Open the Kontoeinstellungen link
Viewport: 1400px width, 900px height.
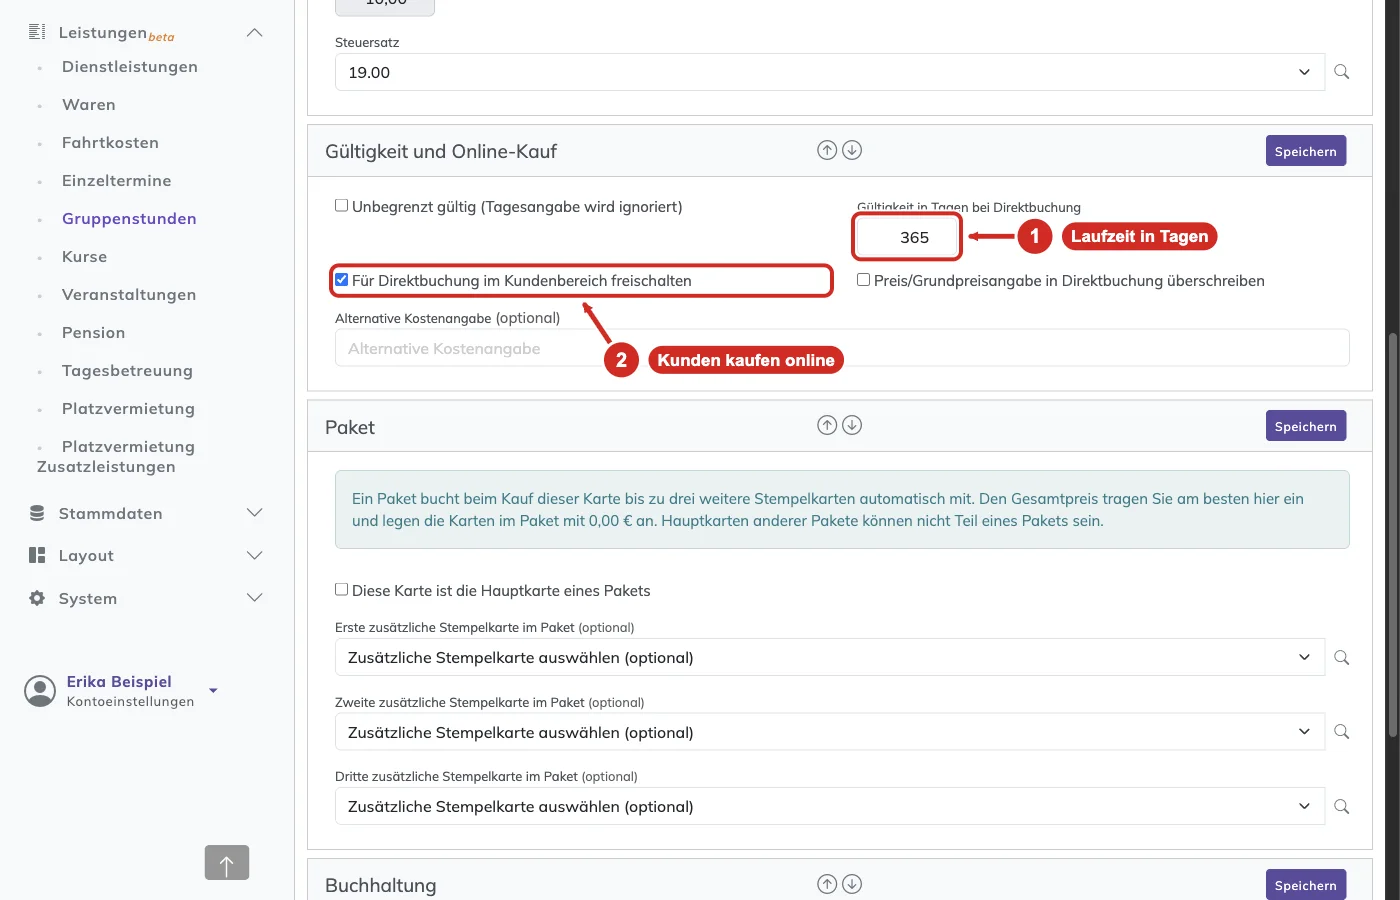[x=130, y=702]
